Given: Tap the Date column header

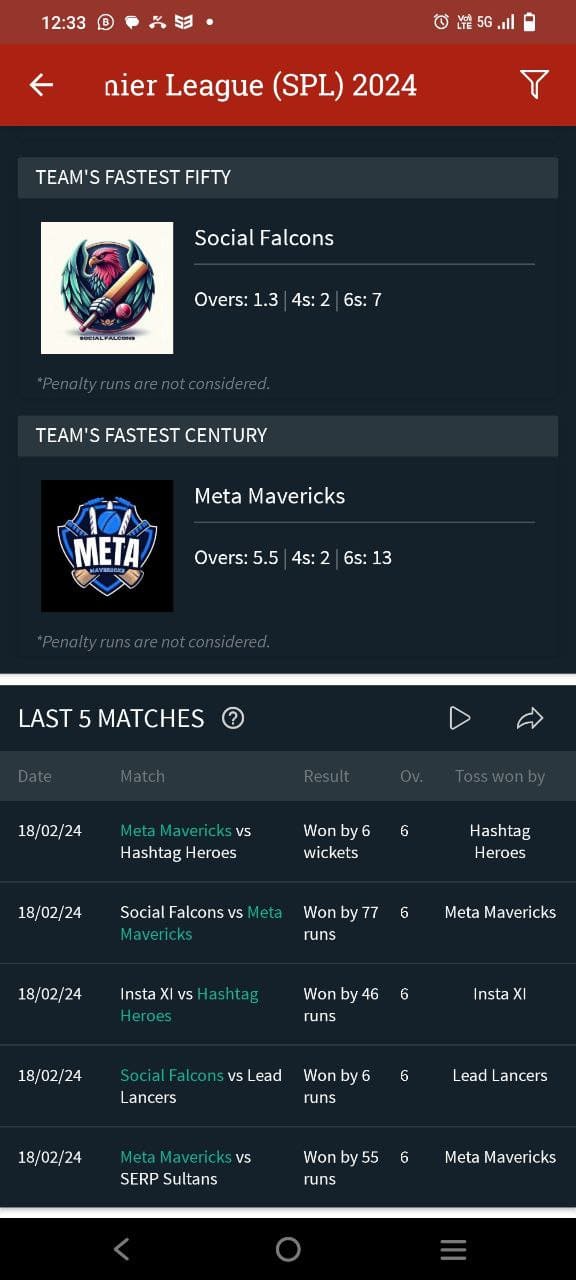Looking at the screenshot, I should coord(34,776).
